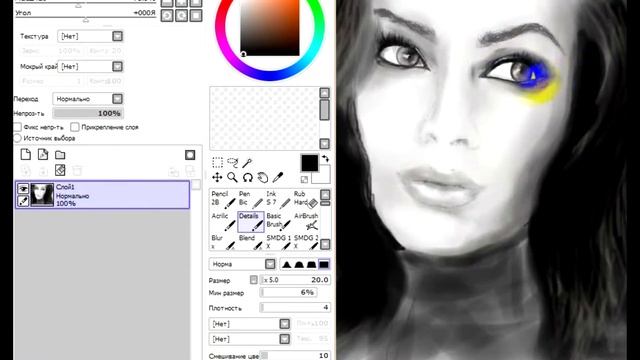
Task: Select the lasso selection tool
Action: coord(233,162)
